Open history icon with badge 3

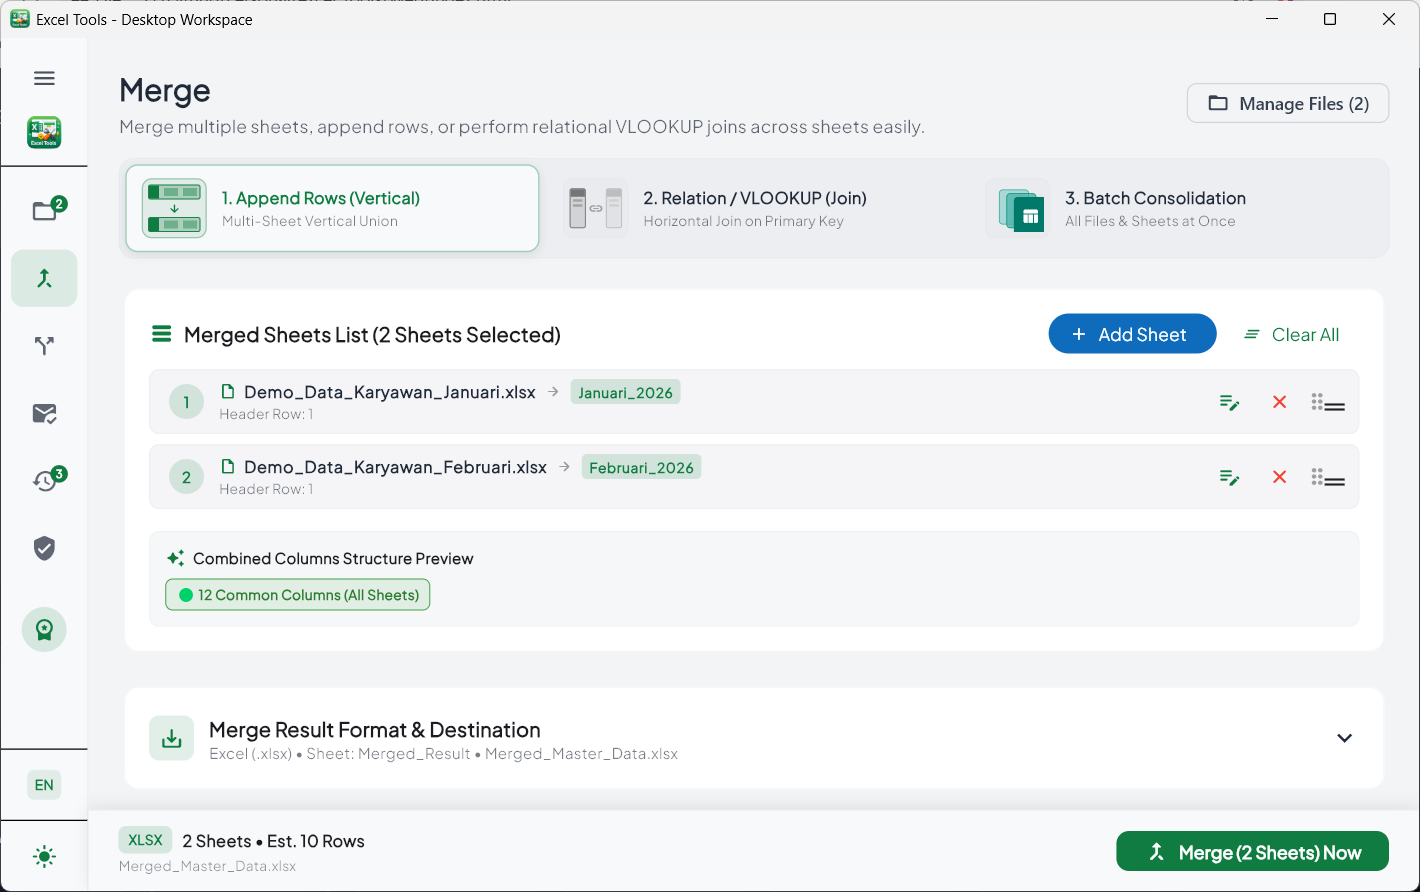(44, 481)
